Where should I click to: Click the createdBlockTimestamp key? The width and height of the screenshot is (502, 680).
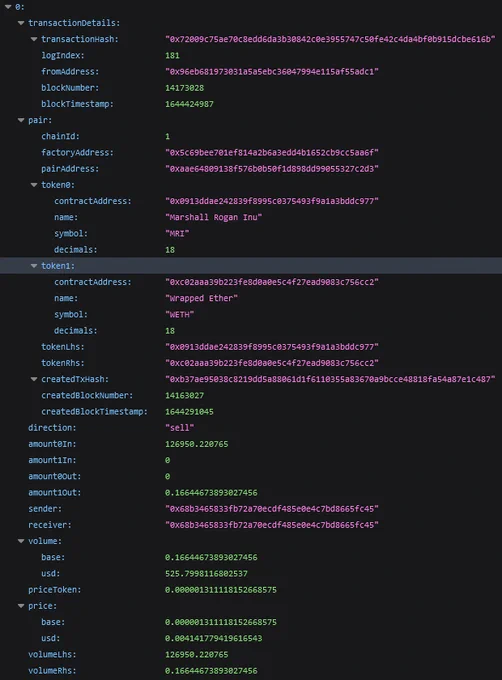[x=94, y=412]
